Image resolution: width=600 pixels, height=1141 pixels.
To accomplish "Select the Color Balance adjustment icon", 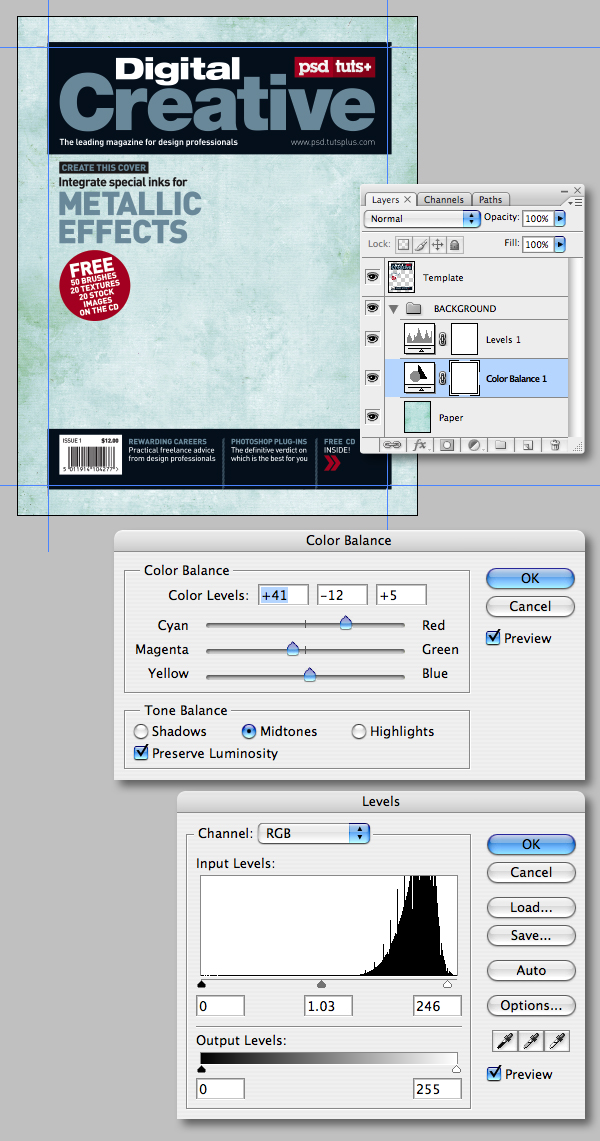I will coord(419,378).
